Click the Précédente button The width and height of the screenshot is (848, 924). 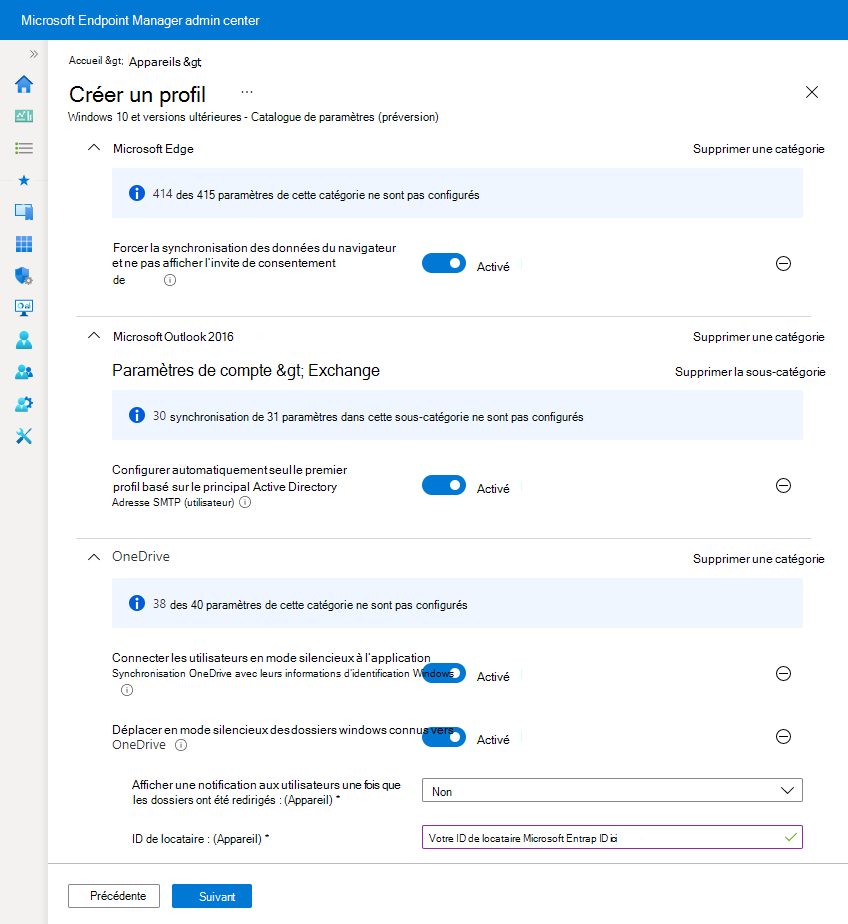tap(113, 896)
